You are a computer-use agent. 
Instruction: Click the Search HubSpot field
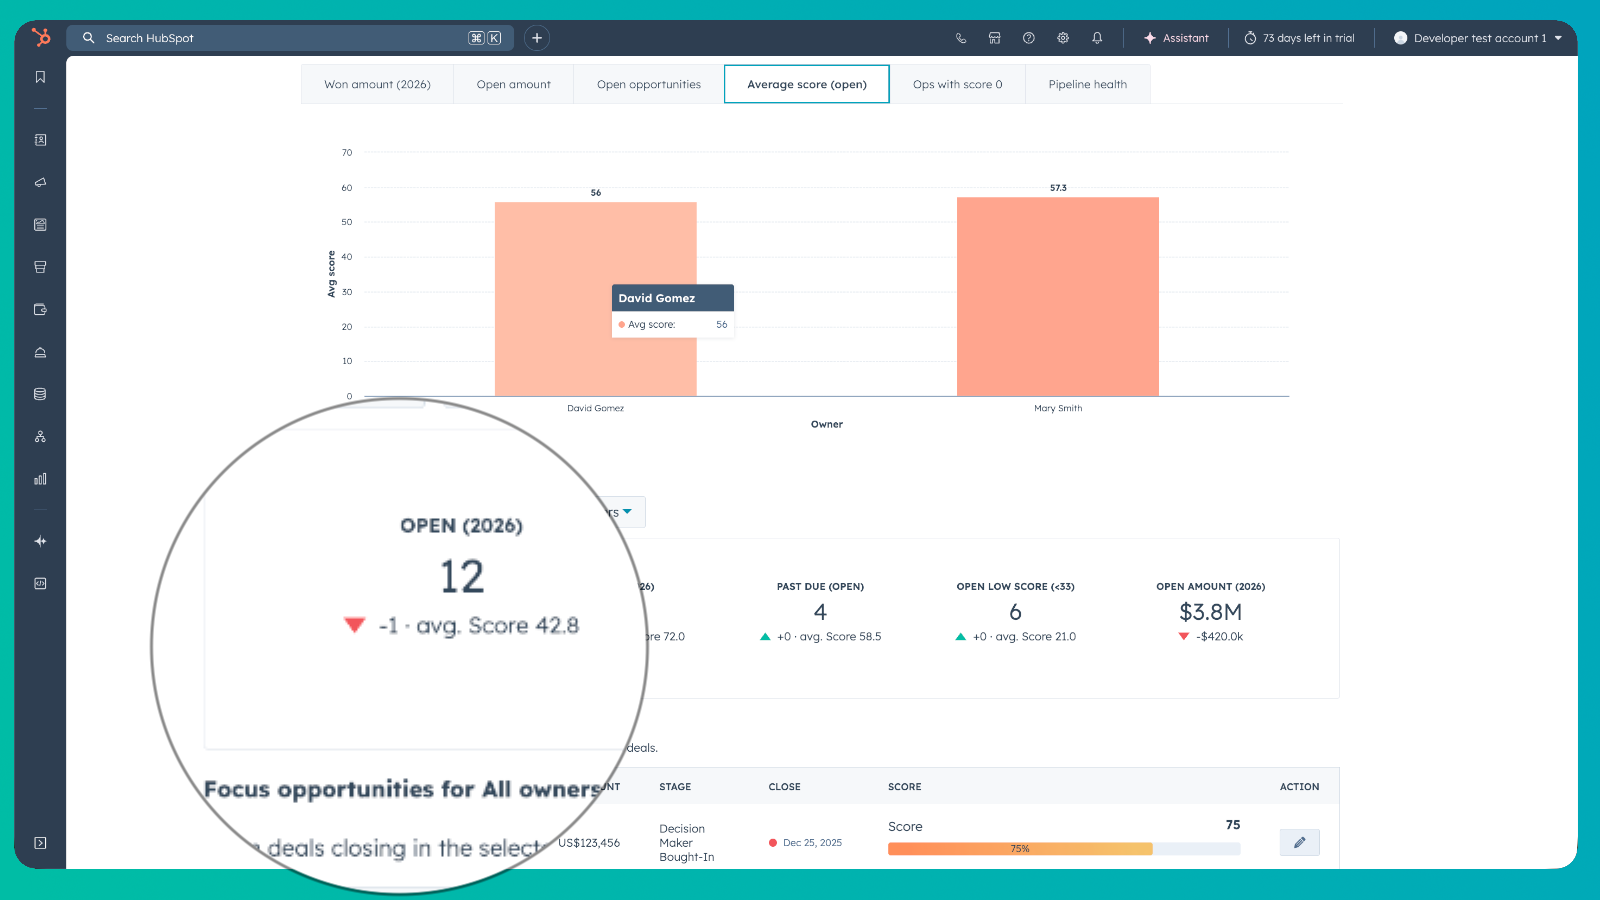[280, 38]
